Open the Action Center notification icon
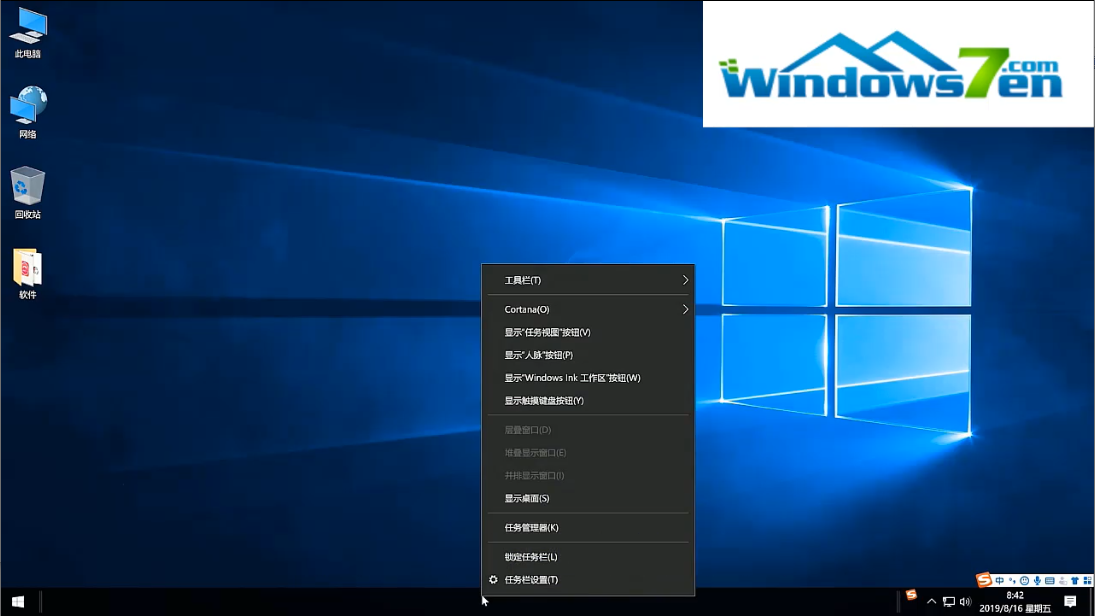The width and height of the screenshot is (1095, 616). 1071,601
